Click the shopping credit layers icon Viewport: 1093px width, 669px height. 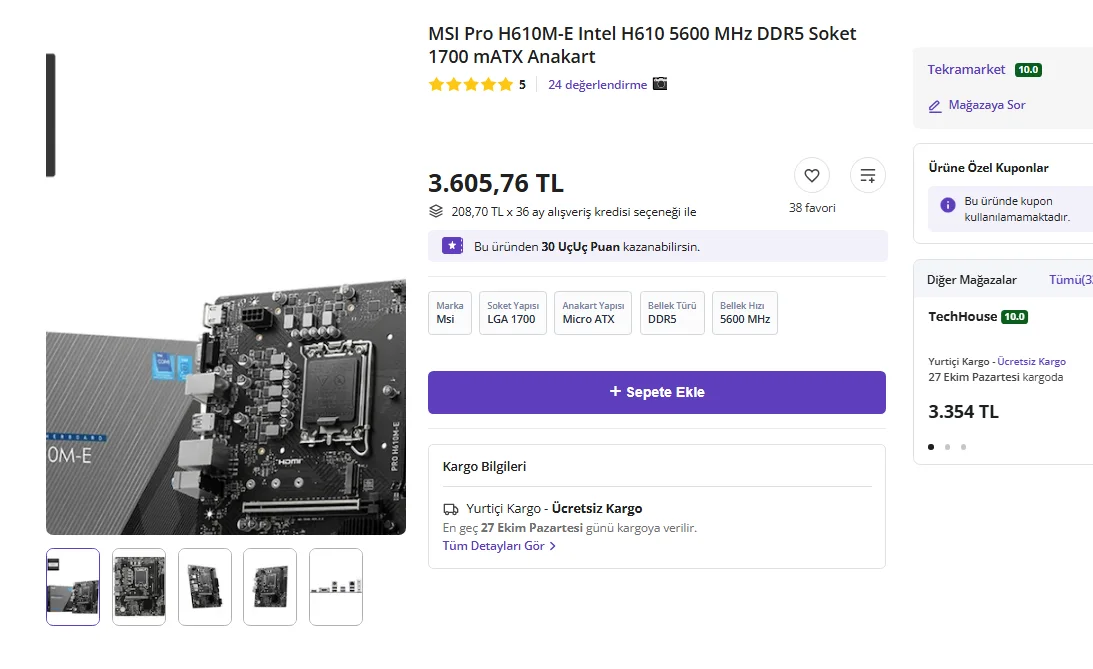tap(436, 211)
